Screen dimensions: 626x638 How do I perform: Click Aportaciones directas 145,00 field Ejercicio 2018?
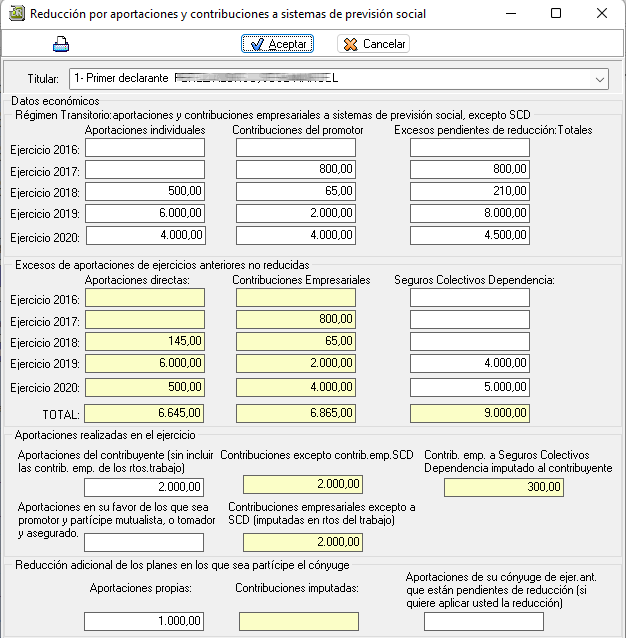145,341
